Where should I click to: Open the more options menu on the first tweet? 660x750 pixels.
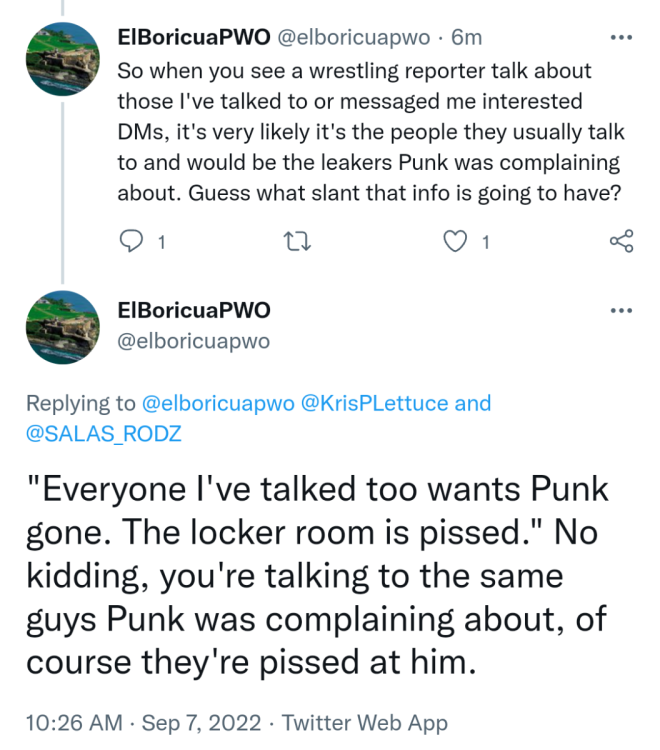621,38
